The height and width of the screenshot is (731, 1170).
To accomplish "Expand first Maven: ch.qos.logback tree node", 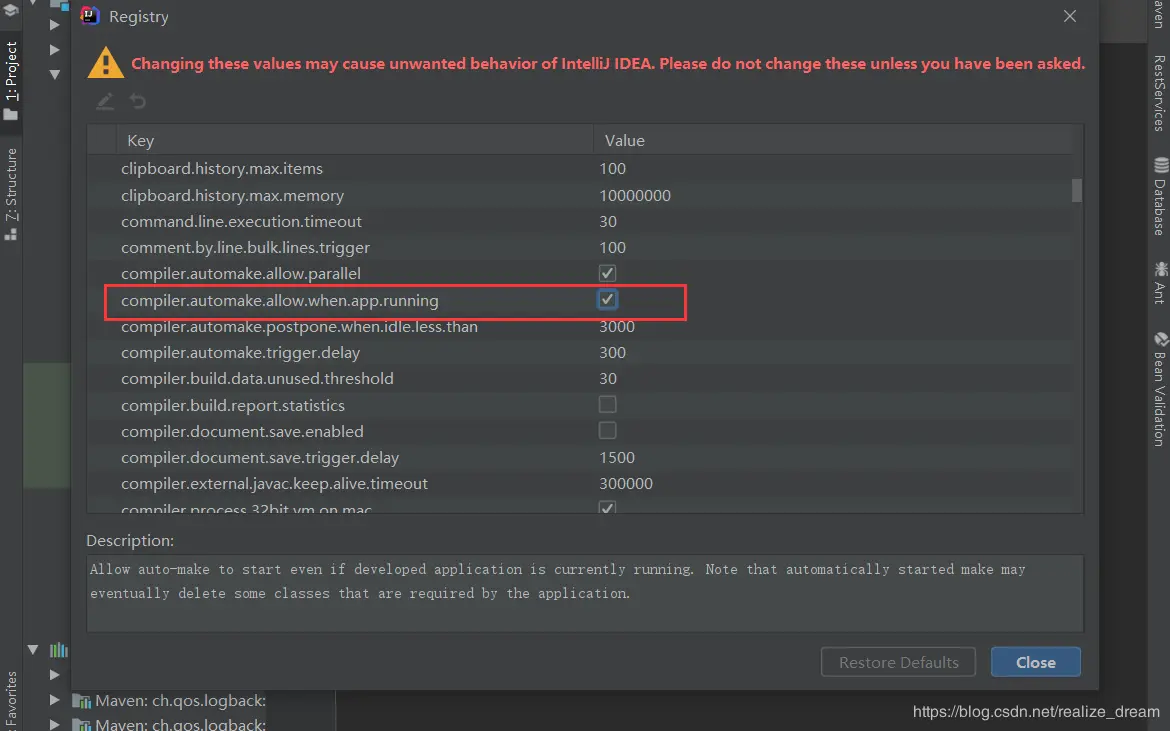I will click(54, 700).
